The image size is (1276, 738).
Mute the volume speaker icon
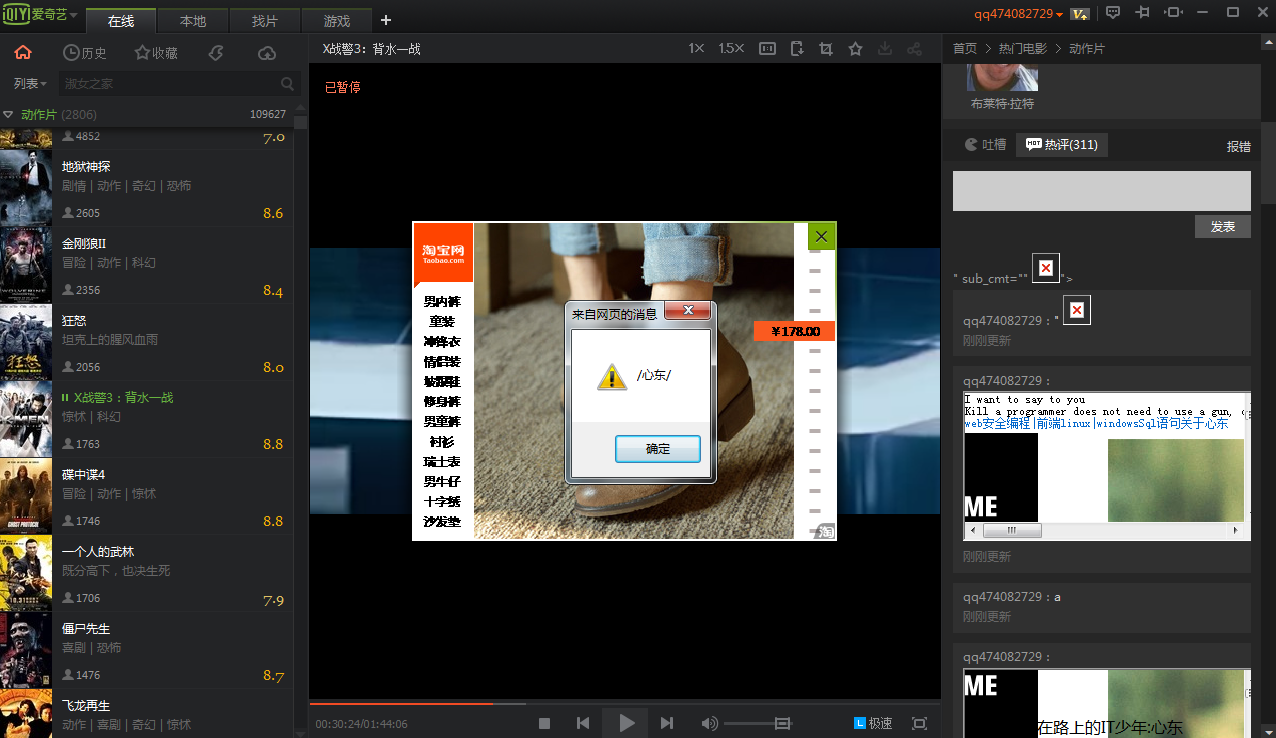point(709,723)
